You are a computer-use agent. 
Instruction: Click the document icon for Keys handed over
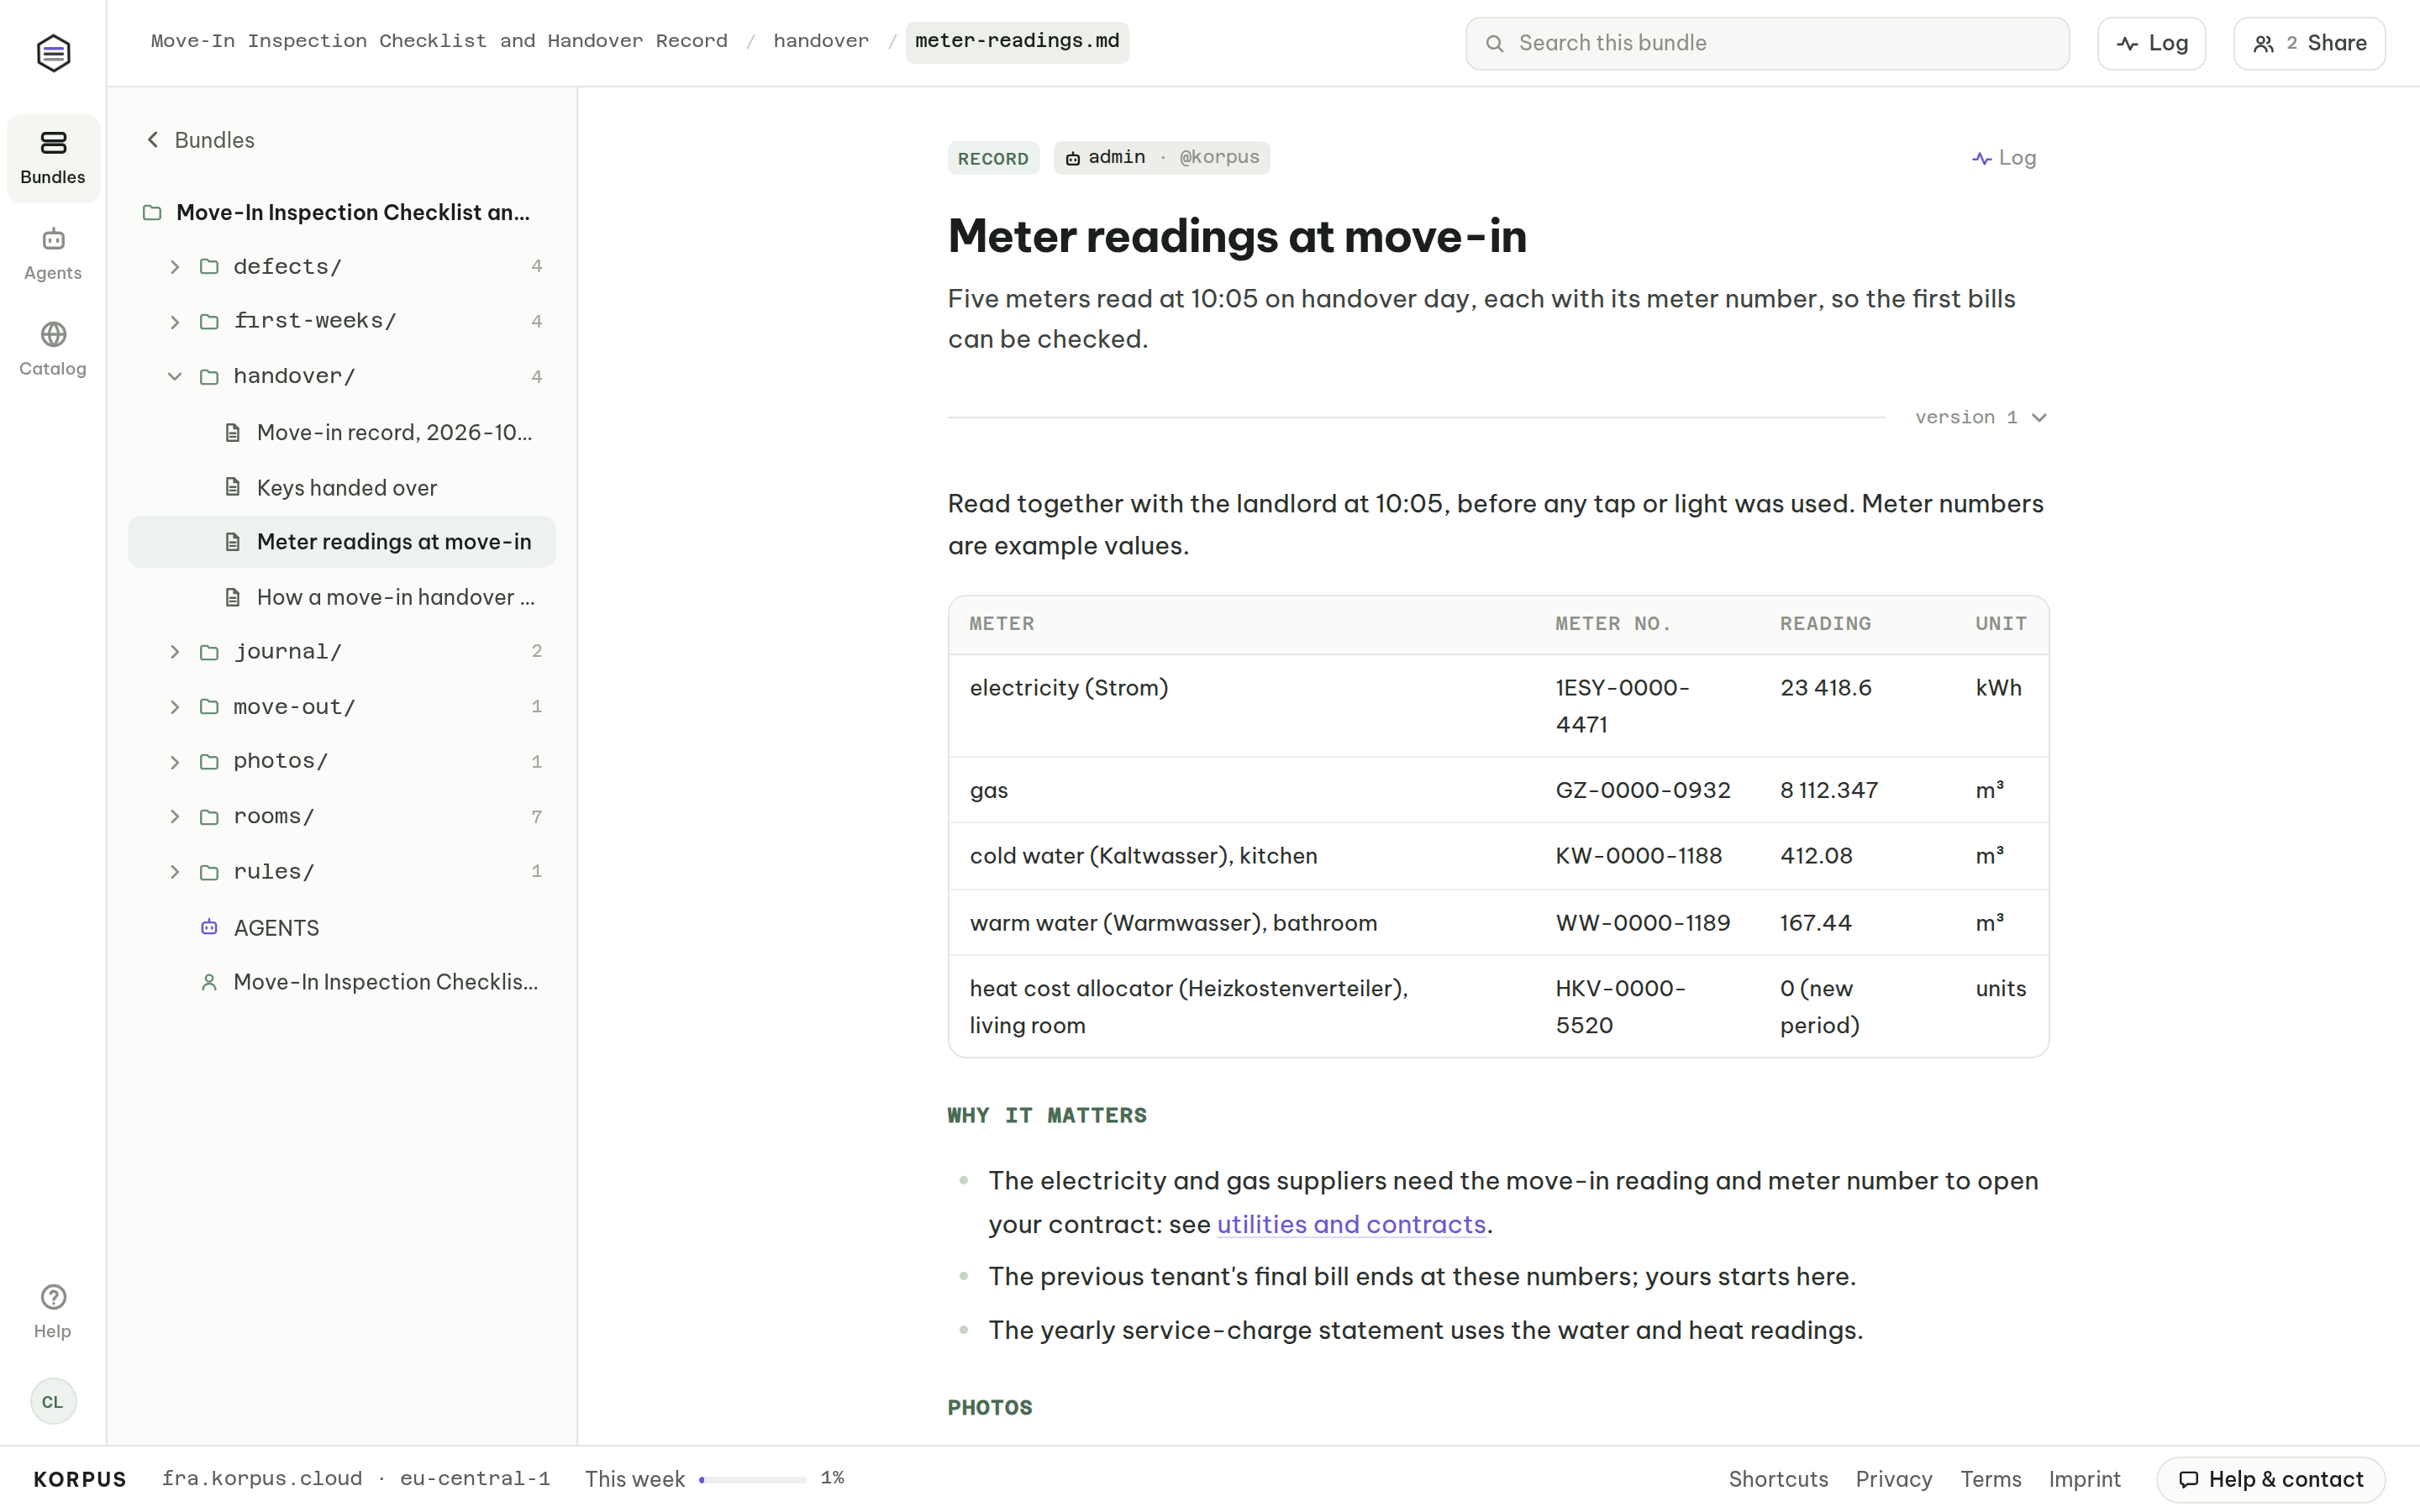(x=233, y=487)
